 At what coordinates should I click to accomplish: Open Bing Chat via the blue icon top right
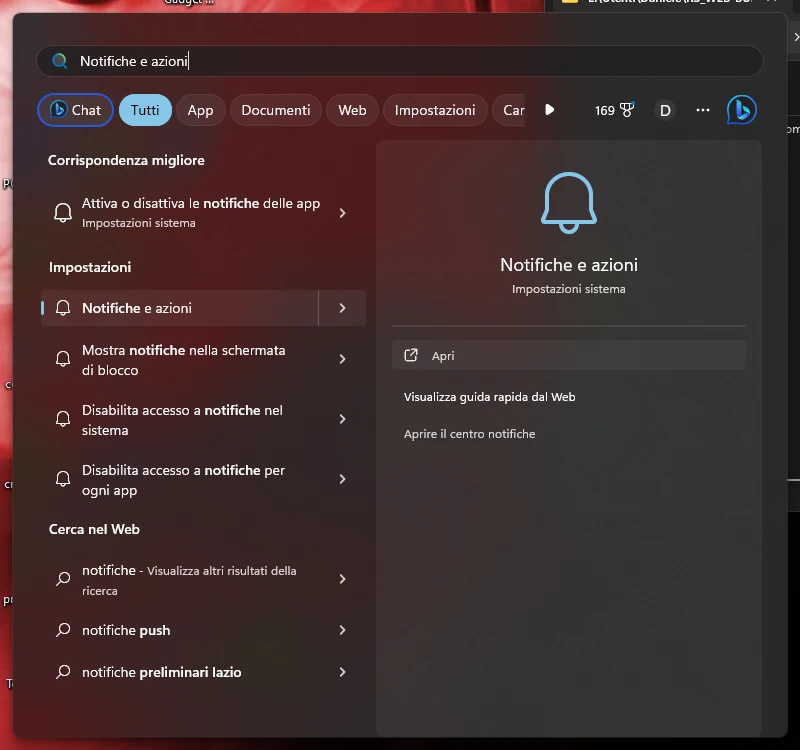point(741,110)
